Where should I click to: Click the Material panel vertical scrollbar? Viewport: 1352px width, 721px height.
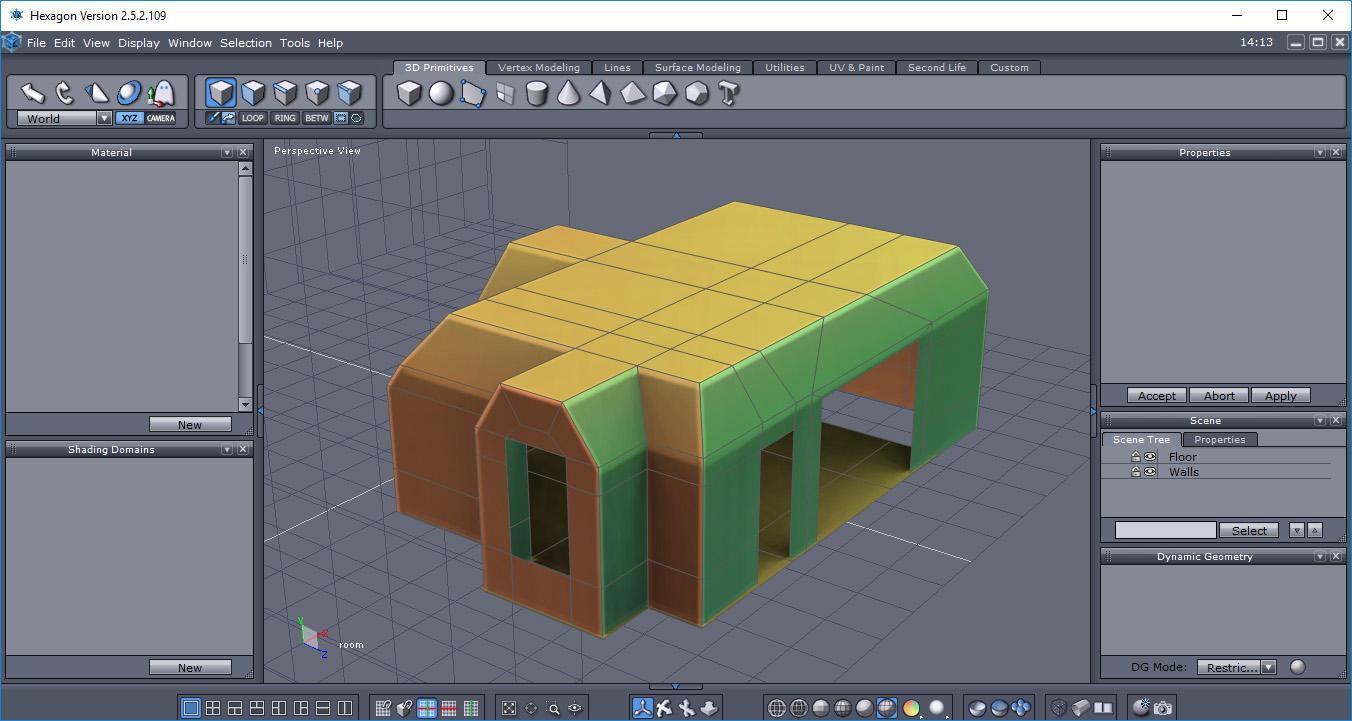coord(245,260)
